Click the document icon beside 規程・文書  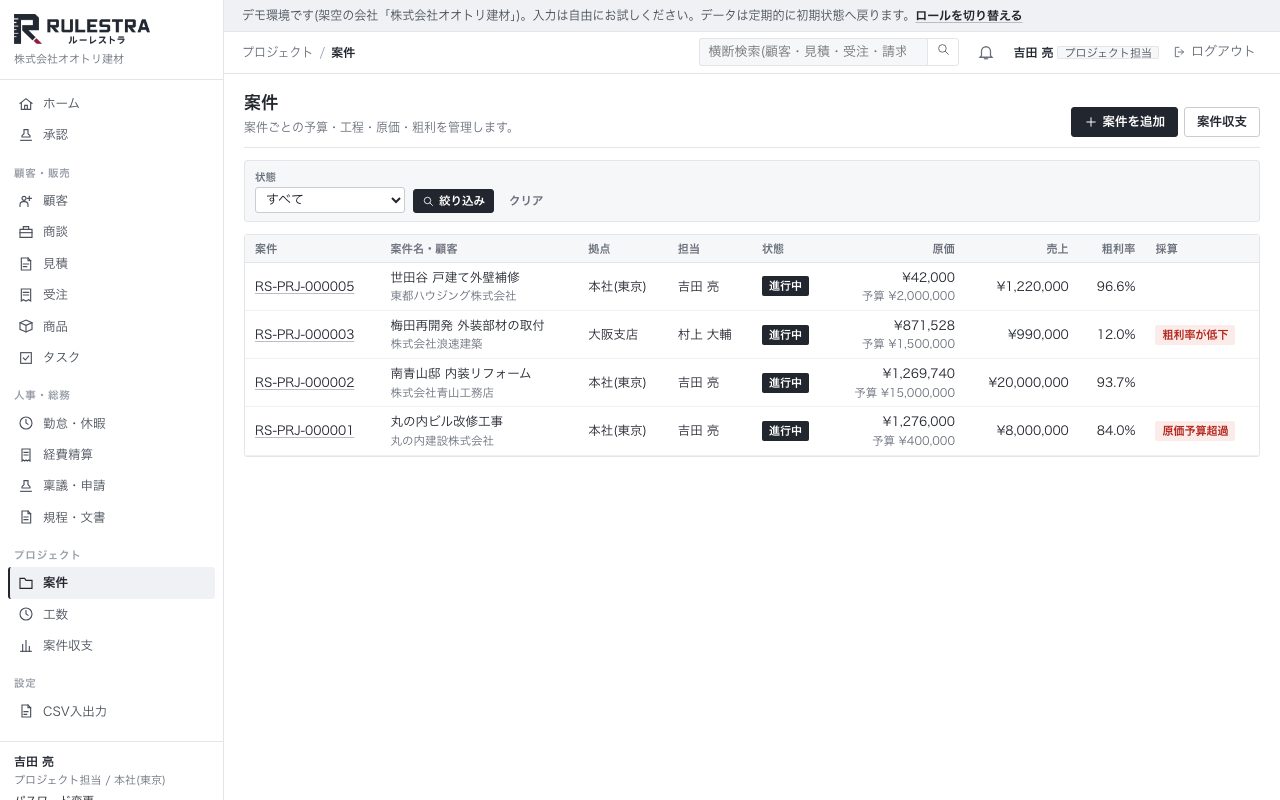(26, 518)
